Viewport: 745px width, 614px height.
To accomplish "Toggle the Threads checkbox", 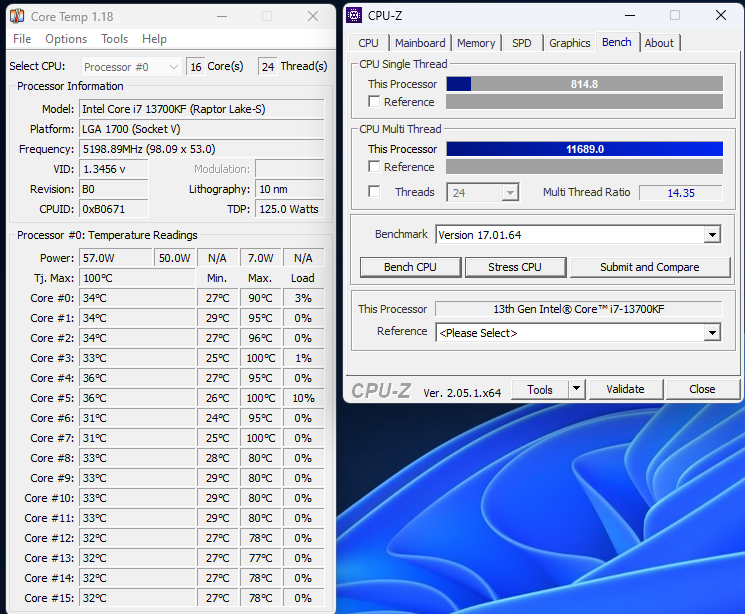I will pos(374,192).
